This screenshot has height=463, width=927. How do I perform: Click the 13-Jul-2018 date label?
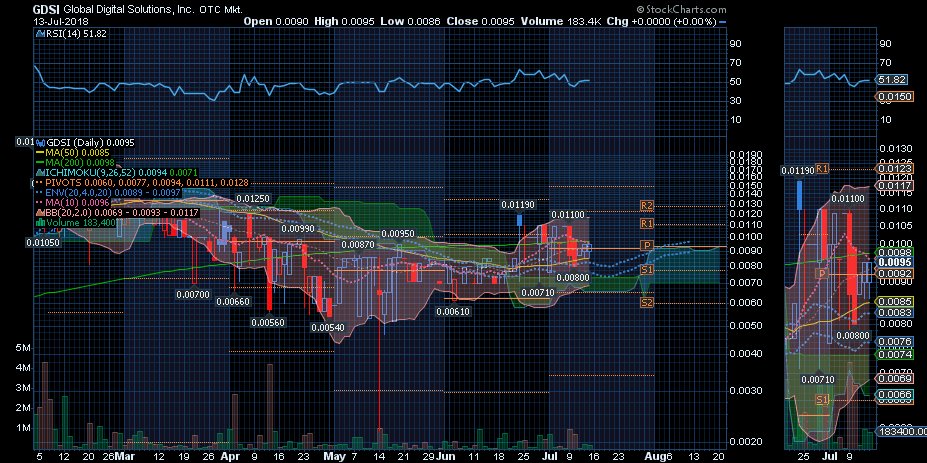(x=60, y=21)
